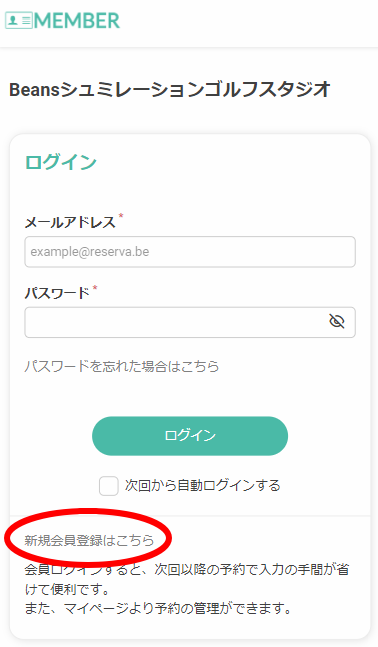Screen dimensions: 378x647
Task: Open the 新規会員登録はこちら link
Action: (x=89, y=540)
